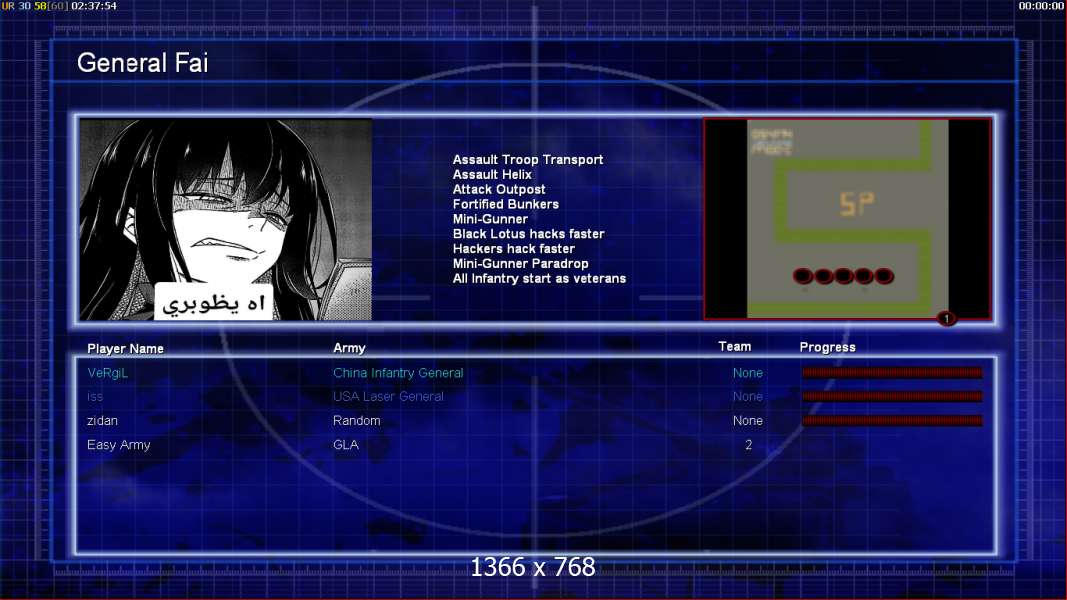
Task: Click 'USA Laser General' army text
Action: pos(388,397)
